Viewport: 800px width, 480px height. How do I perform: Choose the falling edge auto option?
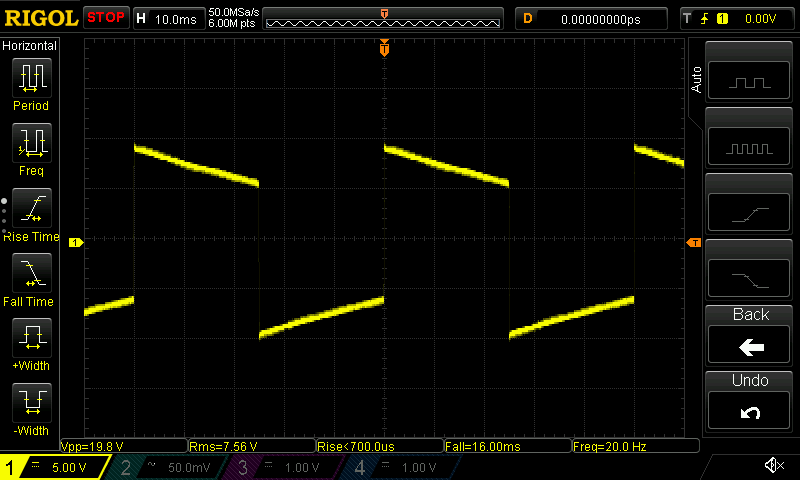click(749, 279)
